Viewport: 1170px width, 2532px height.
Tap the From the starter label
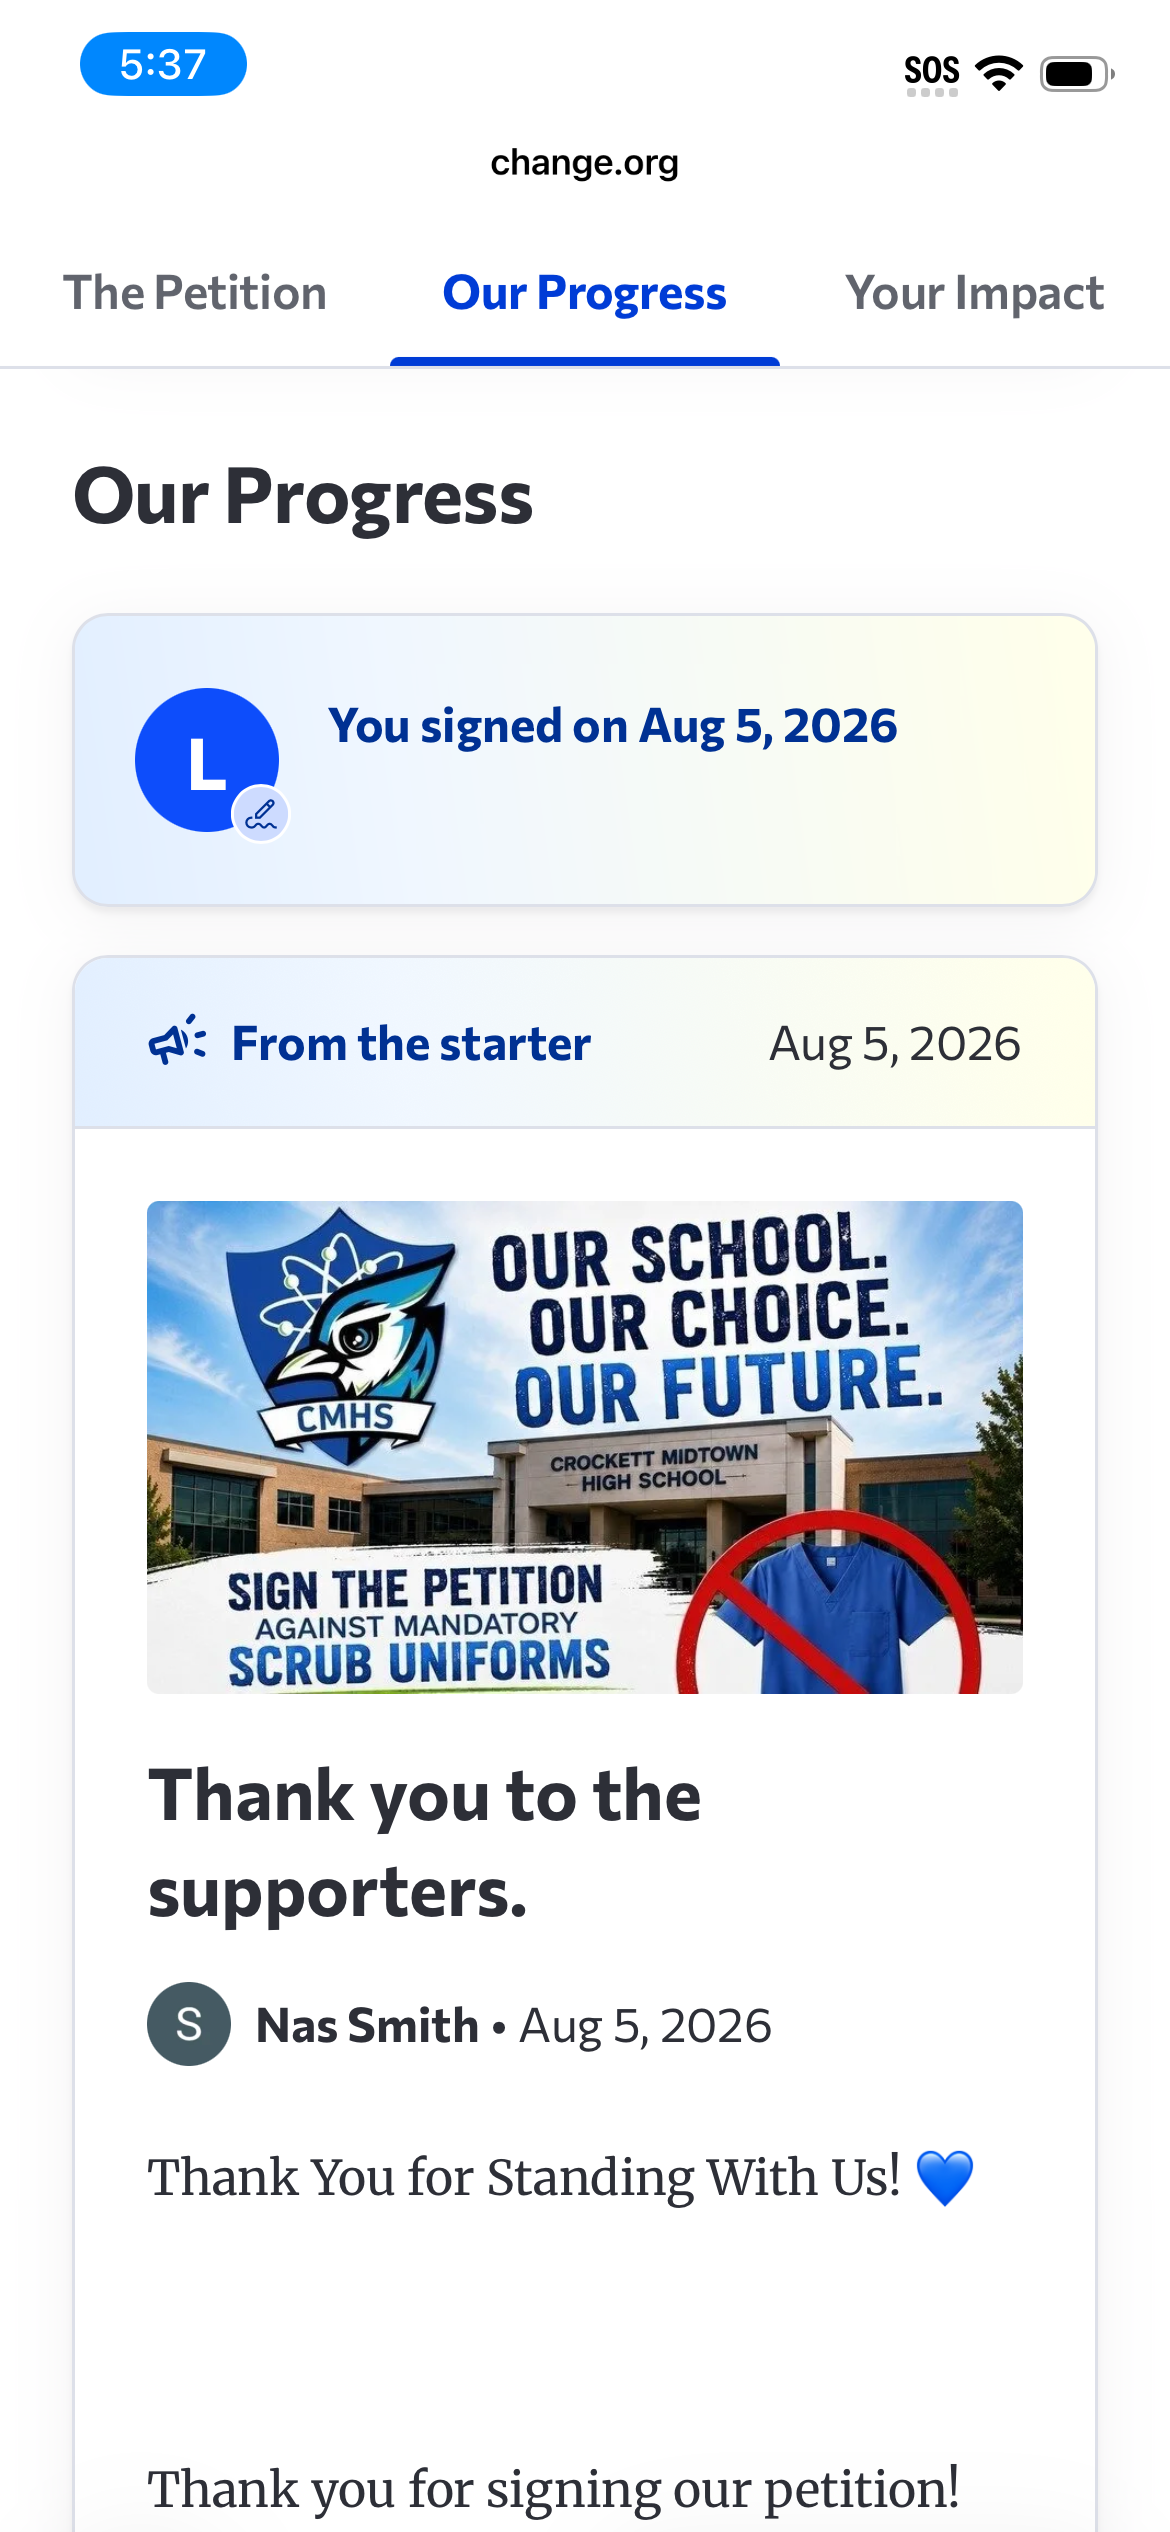click(x=411, y=1043)
